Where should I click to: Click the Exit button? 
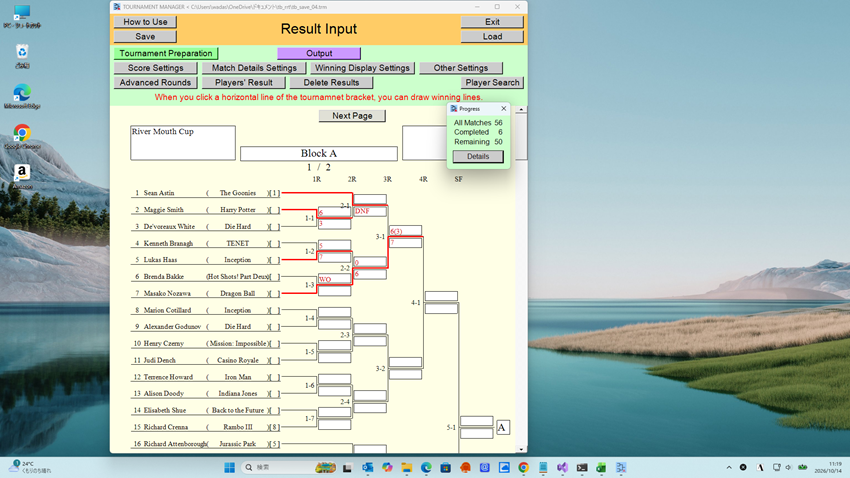click(x=492, y=22)
